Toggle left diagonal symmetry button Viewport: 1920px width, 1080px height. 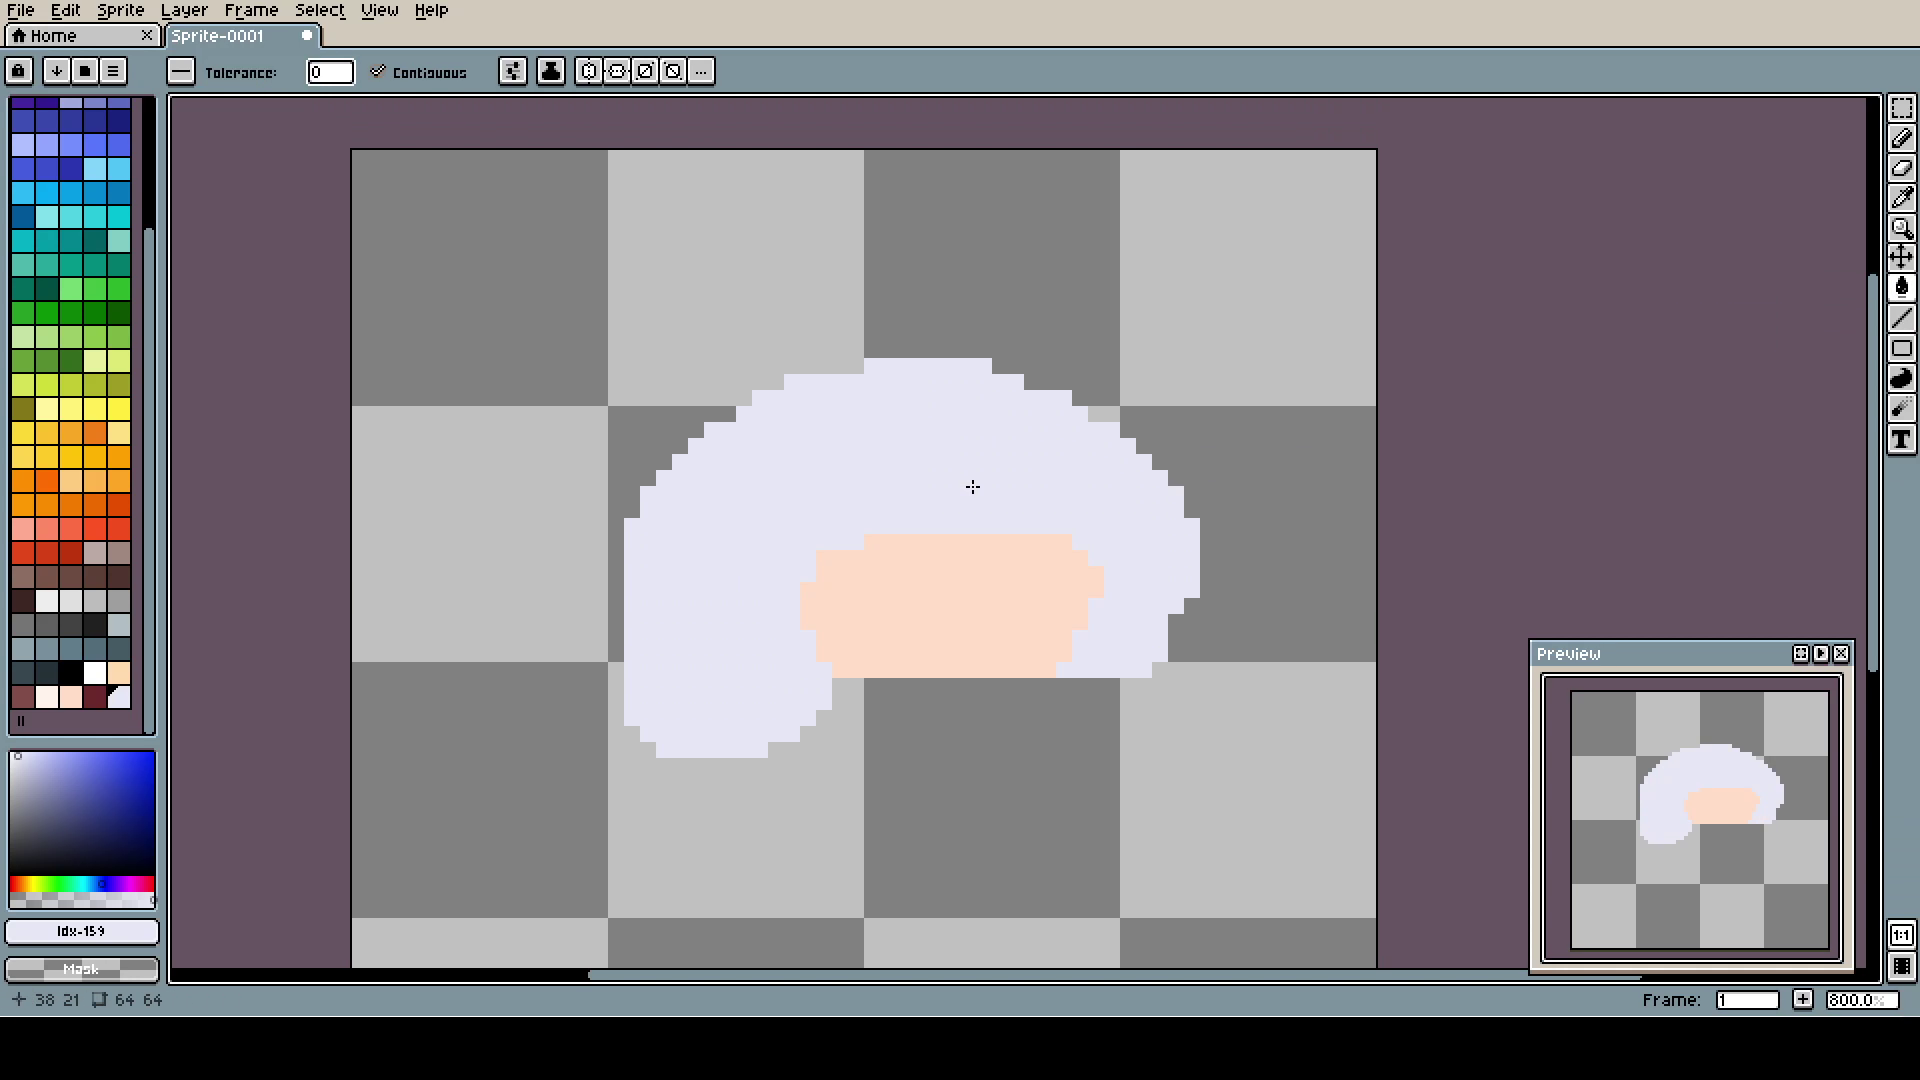point(673,71)
